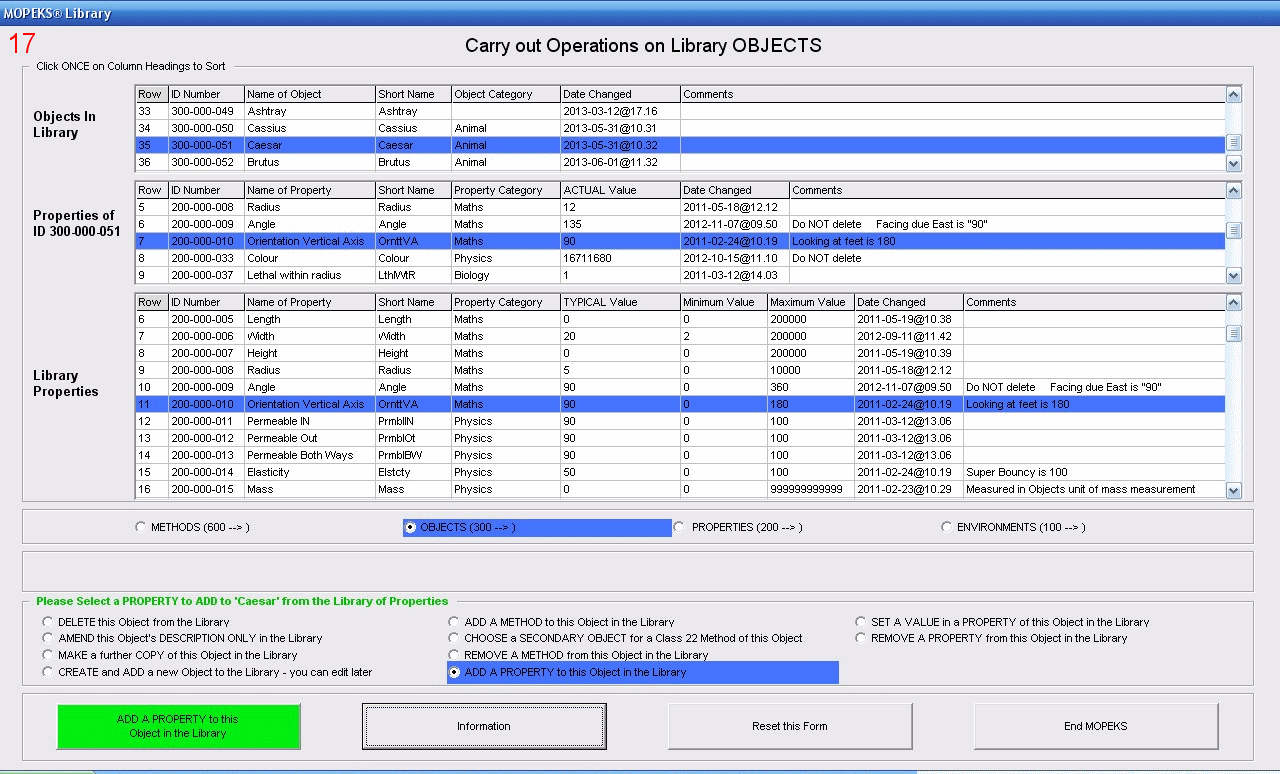Image resolution: width=1280 pixels, height=774 pixels.
Task: Choose CREATE and ADD a new Object option
Action: click(47, 672)
